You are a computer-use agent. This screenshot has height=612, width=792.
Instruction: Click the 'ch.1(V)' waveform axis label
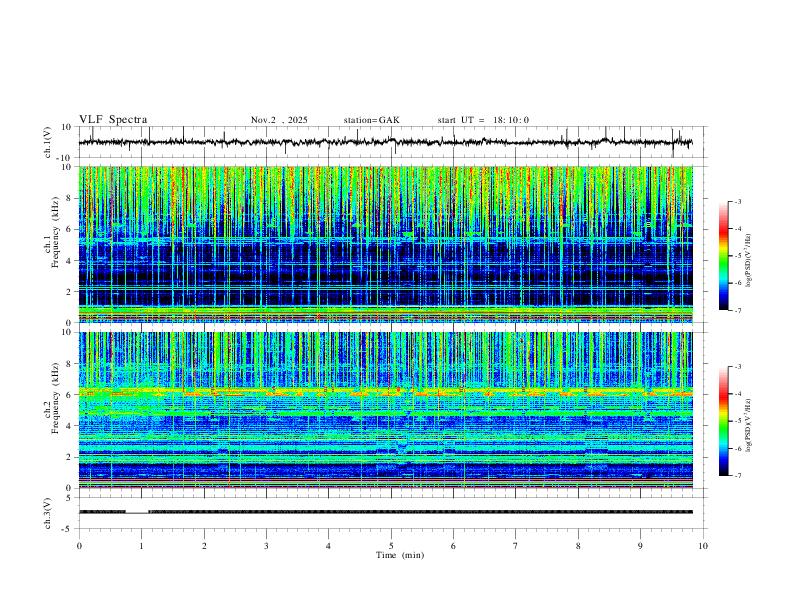(x=48, y=142)
